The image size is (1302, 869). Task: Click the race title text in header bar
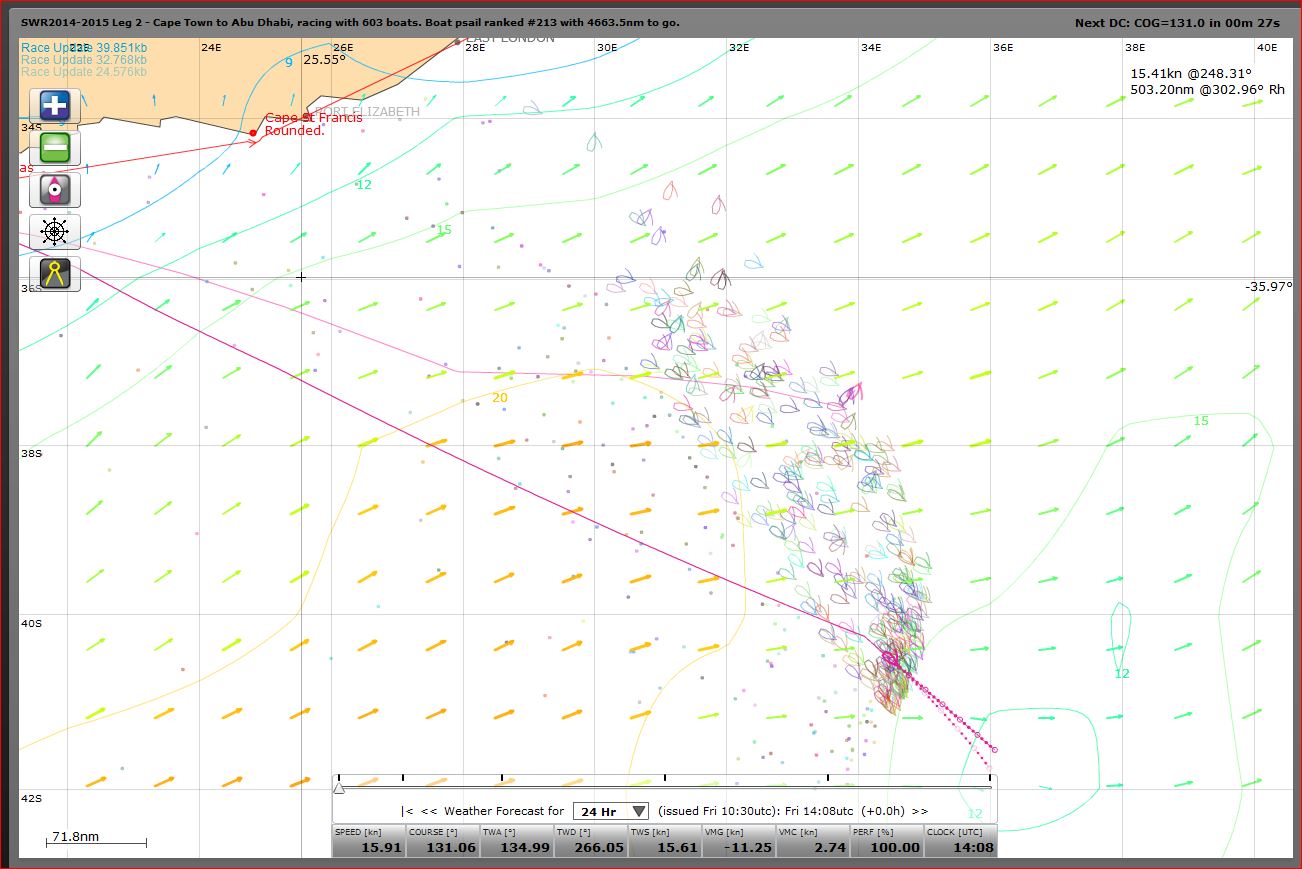pyautogui.click(x=351, y=22)
